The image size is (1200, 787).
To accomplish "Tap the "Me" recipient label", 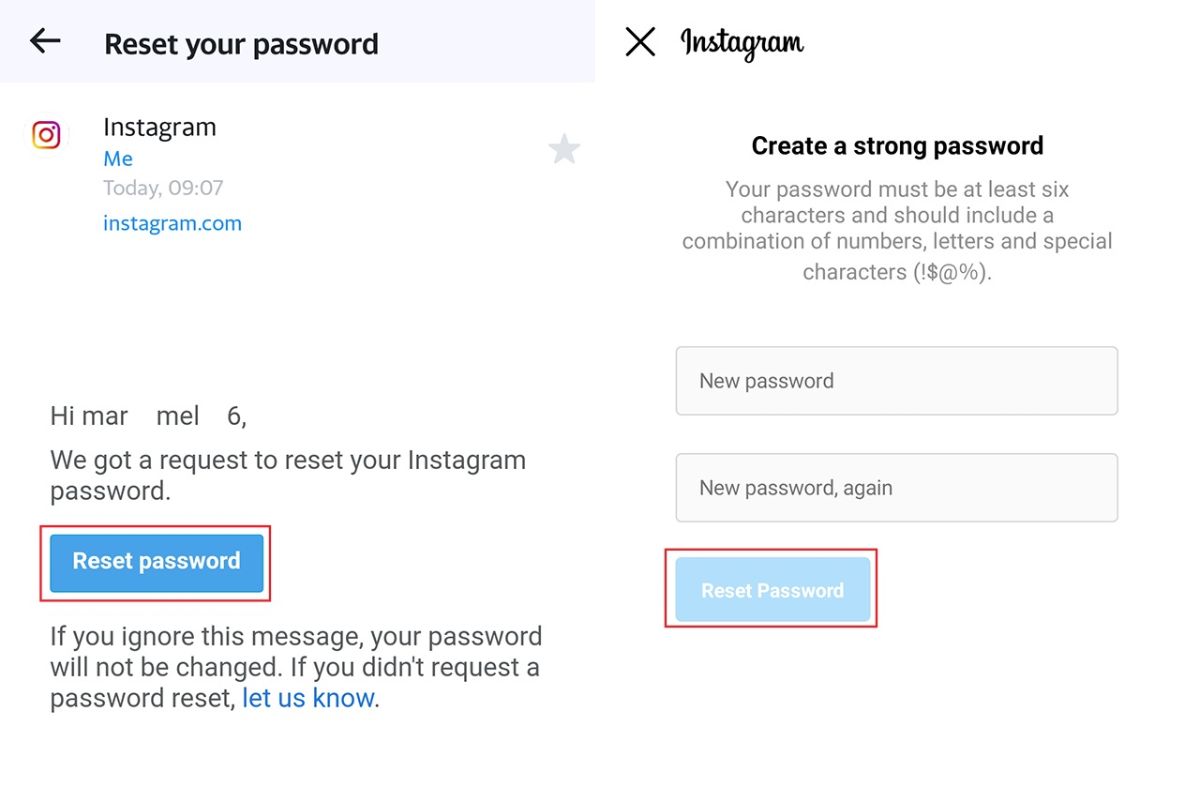I will pos(118,159).
